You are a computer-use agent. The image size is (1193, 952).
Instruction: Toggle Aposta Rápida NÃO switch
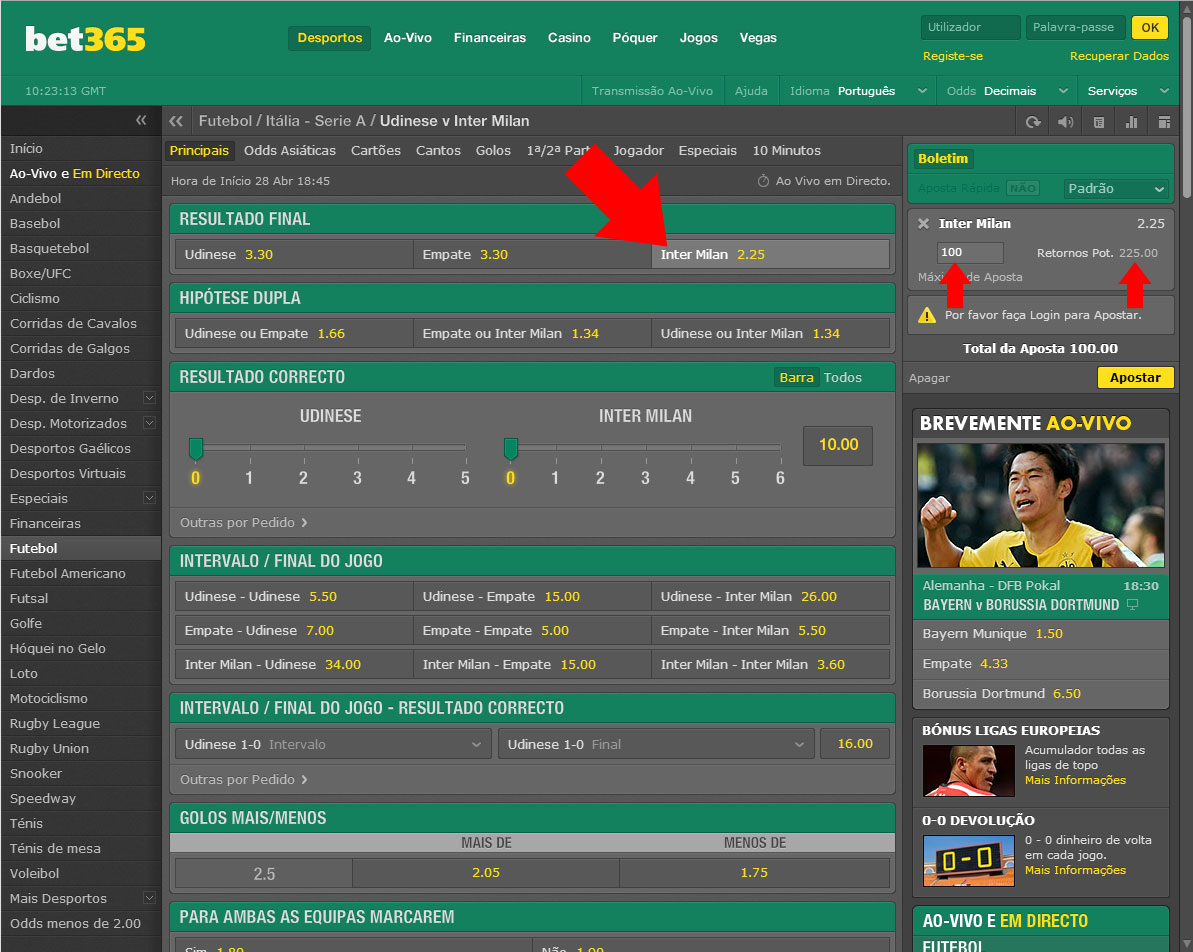click(1022, 188)
